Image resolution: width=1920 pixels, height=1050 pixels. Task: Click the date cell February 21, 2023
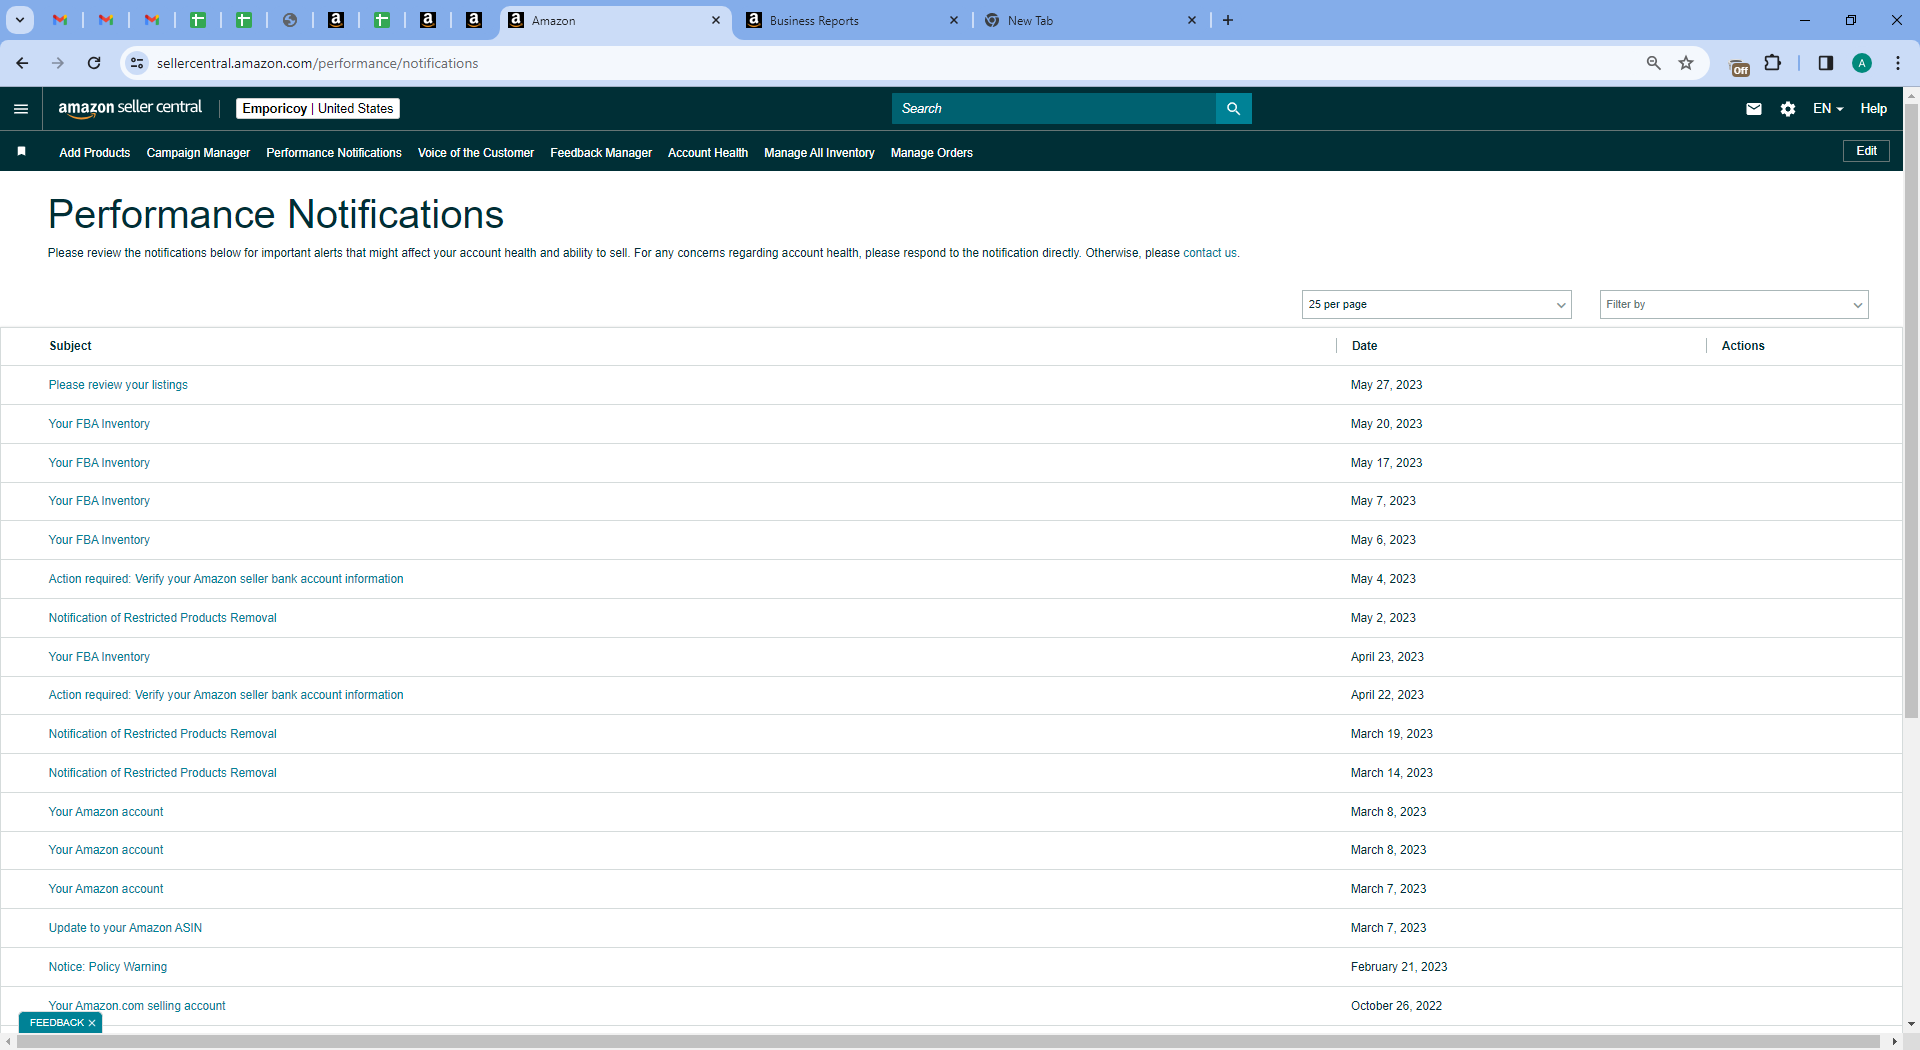1399,967
